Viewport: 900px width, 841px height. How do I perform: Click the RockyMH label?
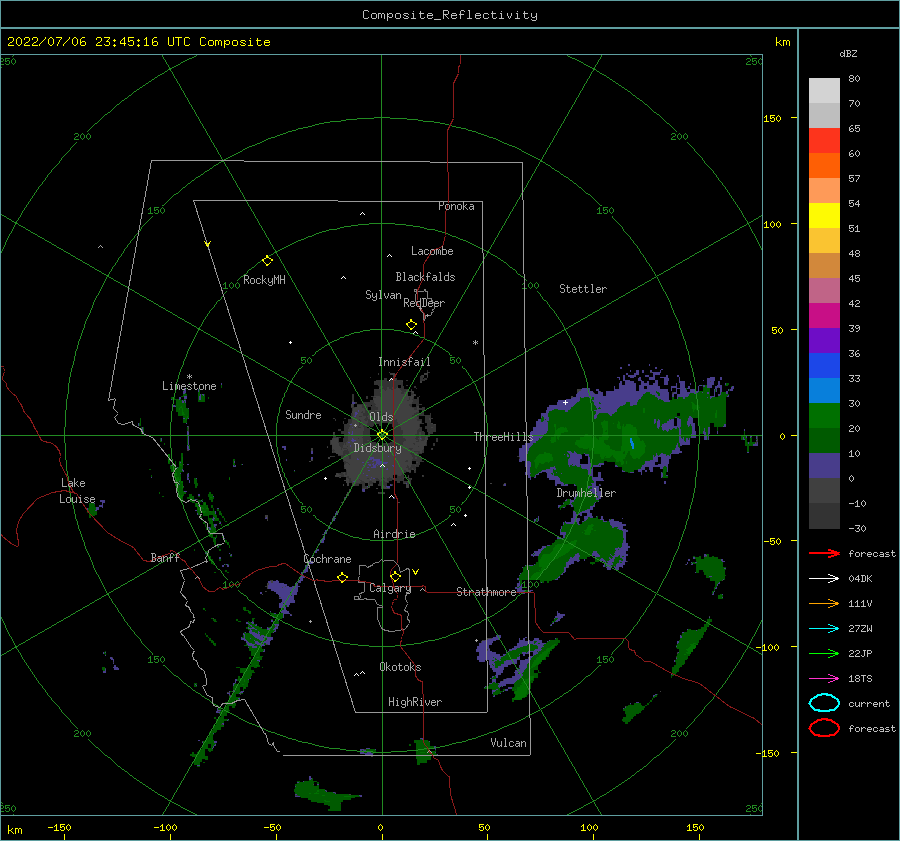pos(264,280)
